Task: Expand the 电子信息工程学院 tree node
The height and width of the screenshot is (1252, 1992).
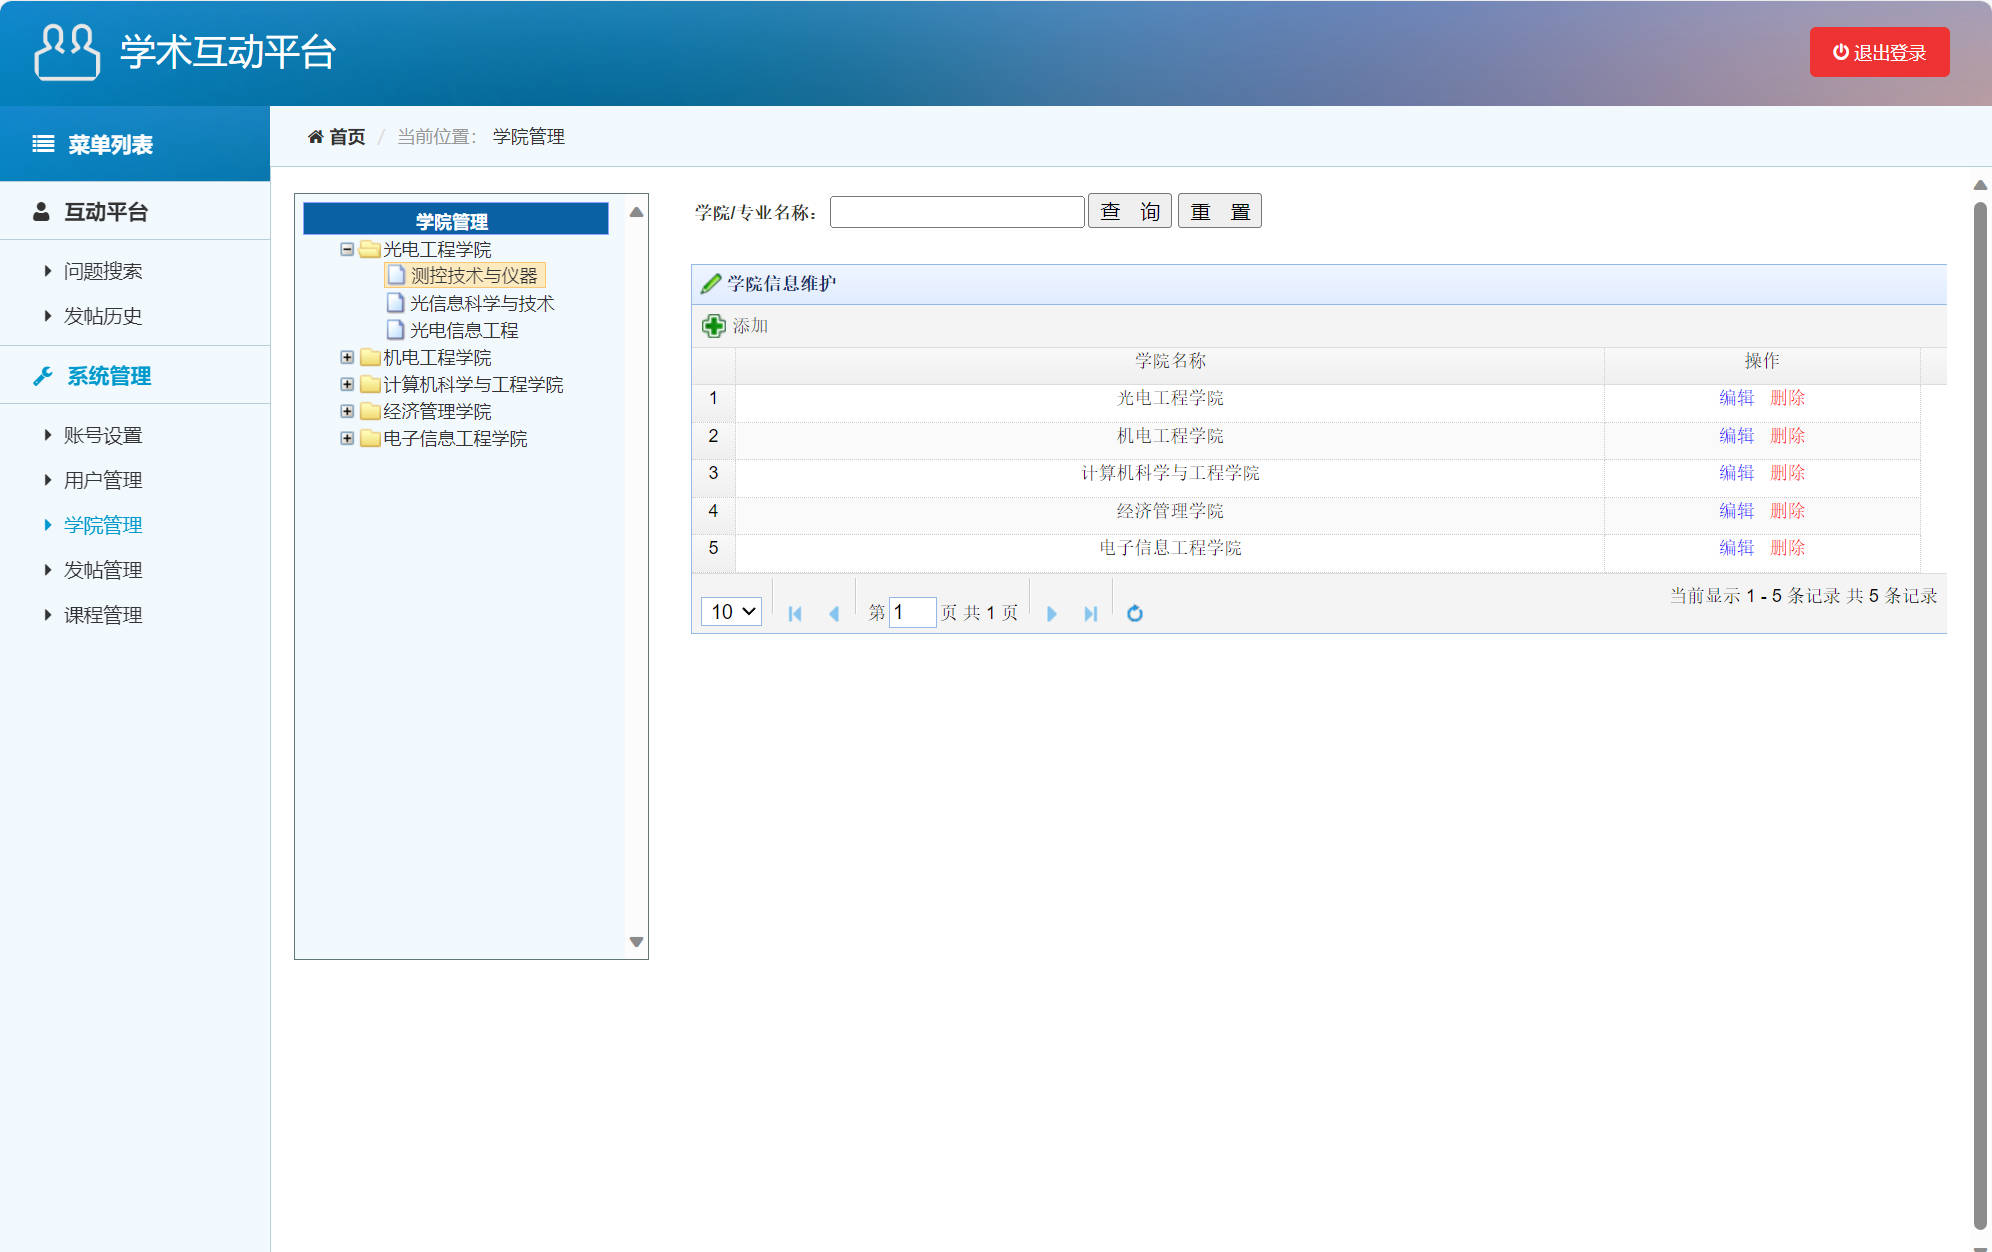Action: click(x=347, y=438)
